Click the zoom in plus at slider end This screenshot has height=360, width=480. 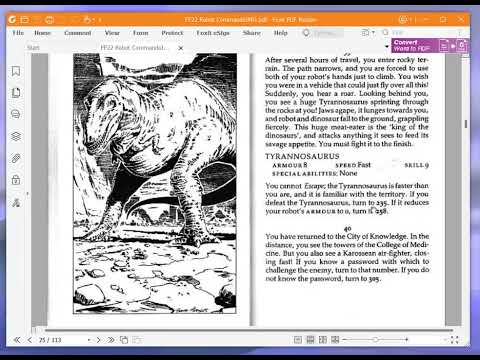tap(407, 340)
